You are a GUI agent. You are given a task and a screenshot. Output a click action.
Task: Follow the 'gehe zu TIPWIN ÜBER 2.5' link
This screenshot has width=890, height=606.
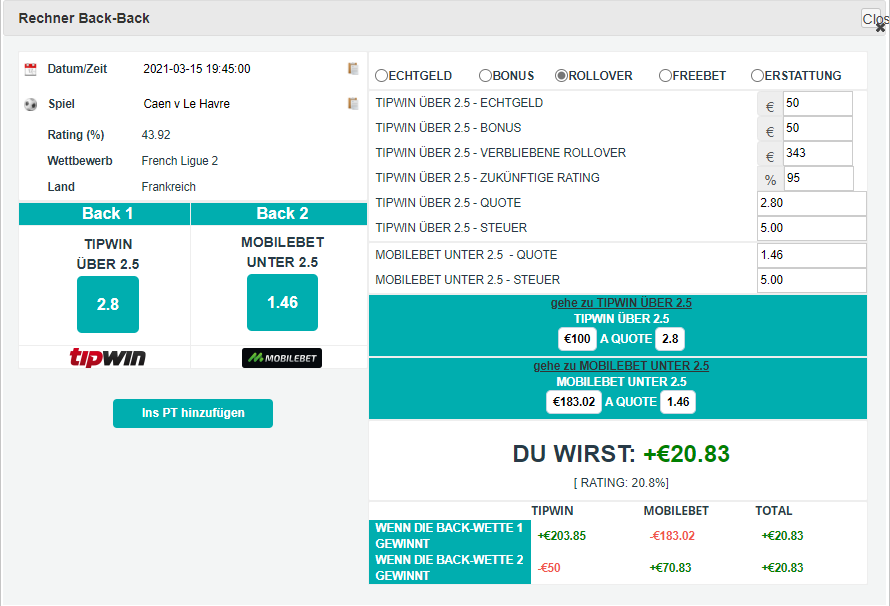point(621,303)
